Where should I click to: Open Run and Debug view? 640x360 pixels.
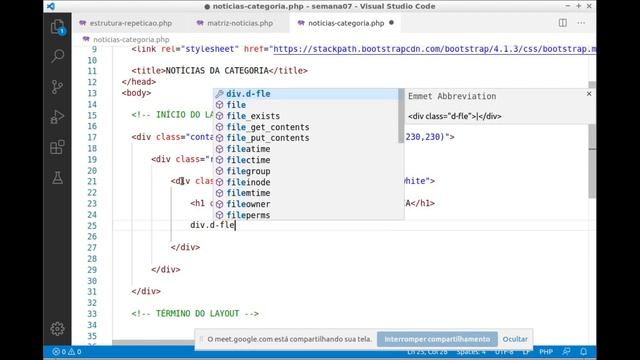pos(58,117)
